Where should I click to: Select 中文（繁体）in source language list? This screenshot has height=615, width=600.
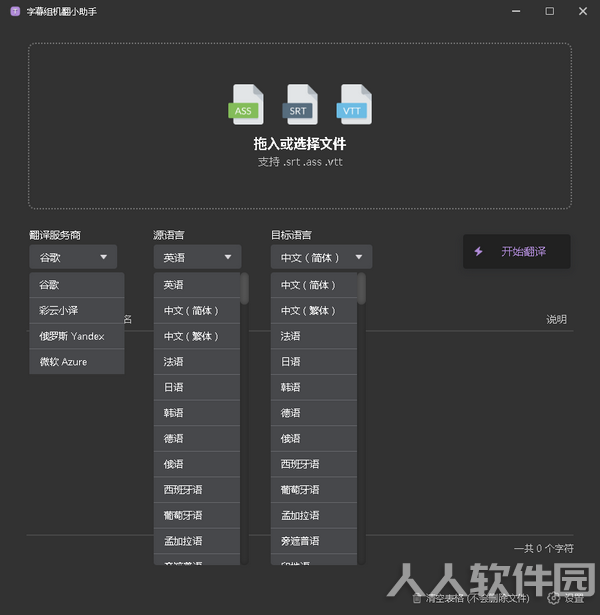(x=197, y=336)
